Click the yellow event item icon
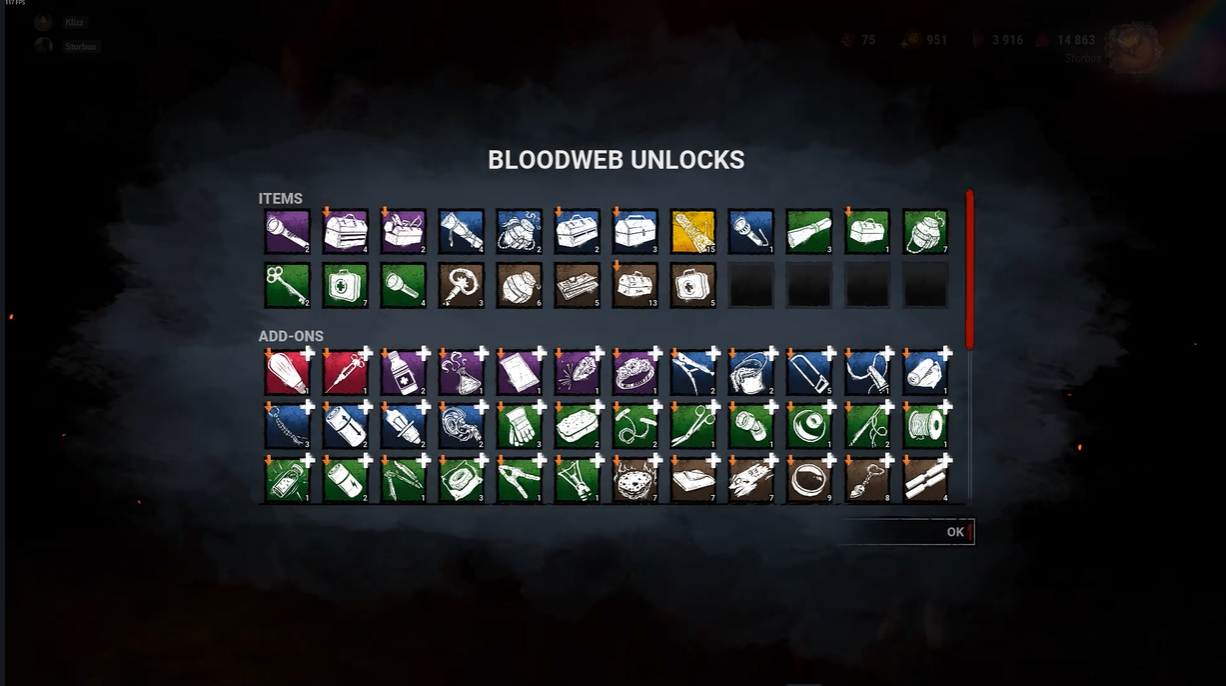Image resolution: width=1226 pixels, height=686 pixels. click(x=693, y=231)
